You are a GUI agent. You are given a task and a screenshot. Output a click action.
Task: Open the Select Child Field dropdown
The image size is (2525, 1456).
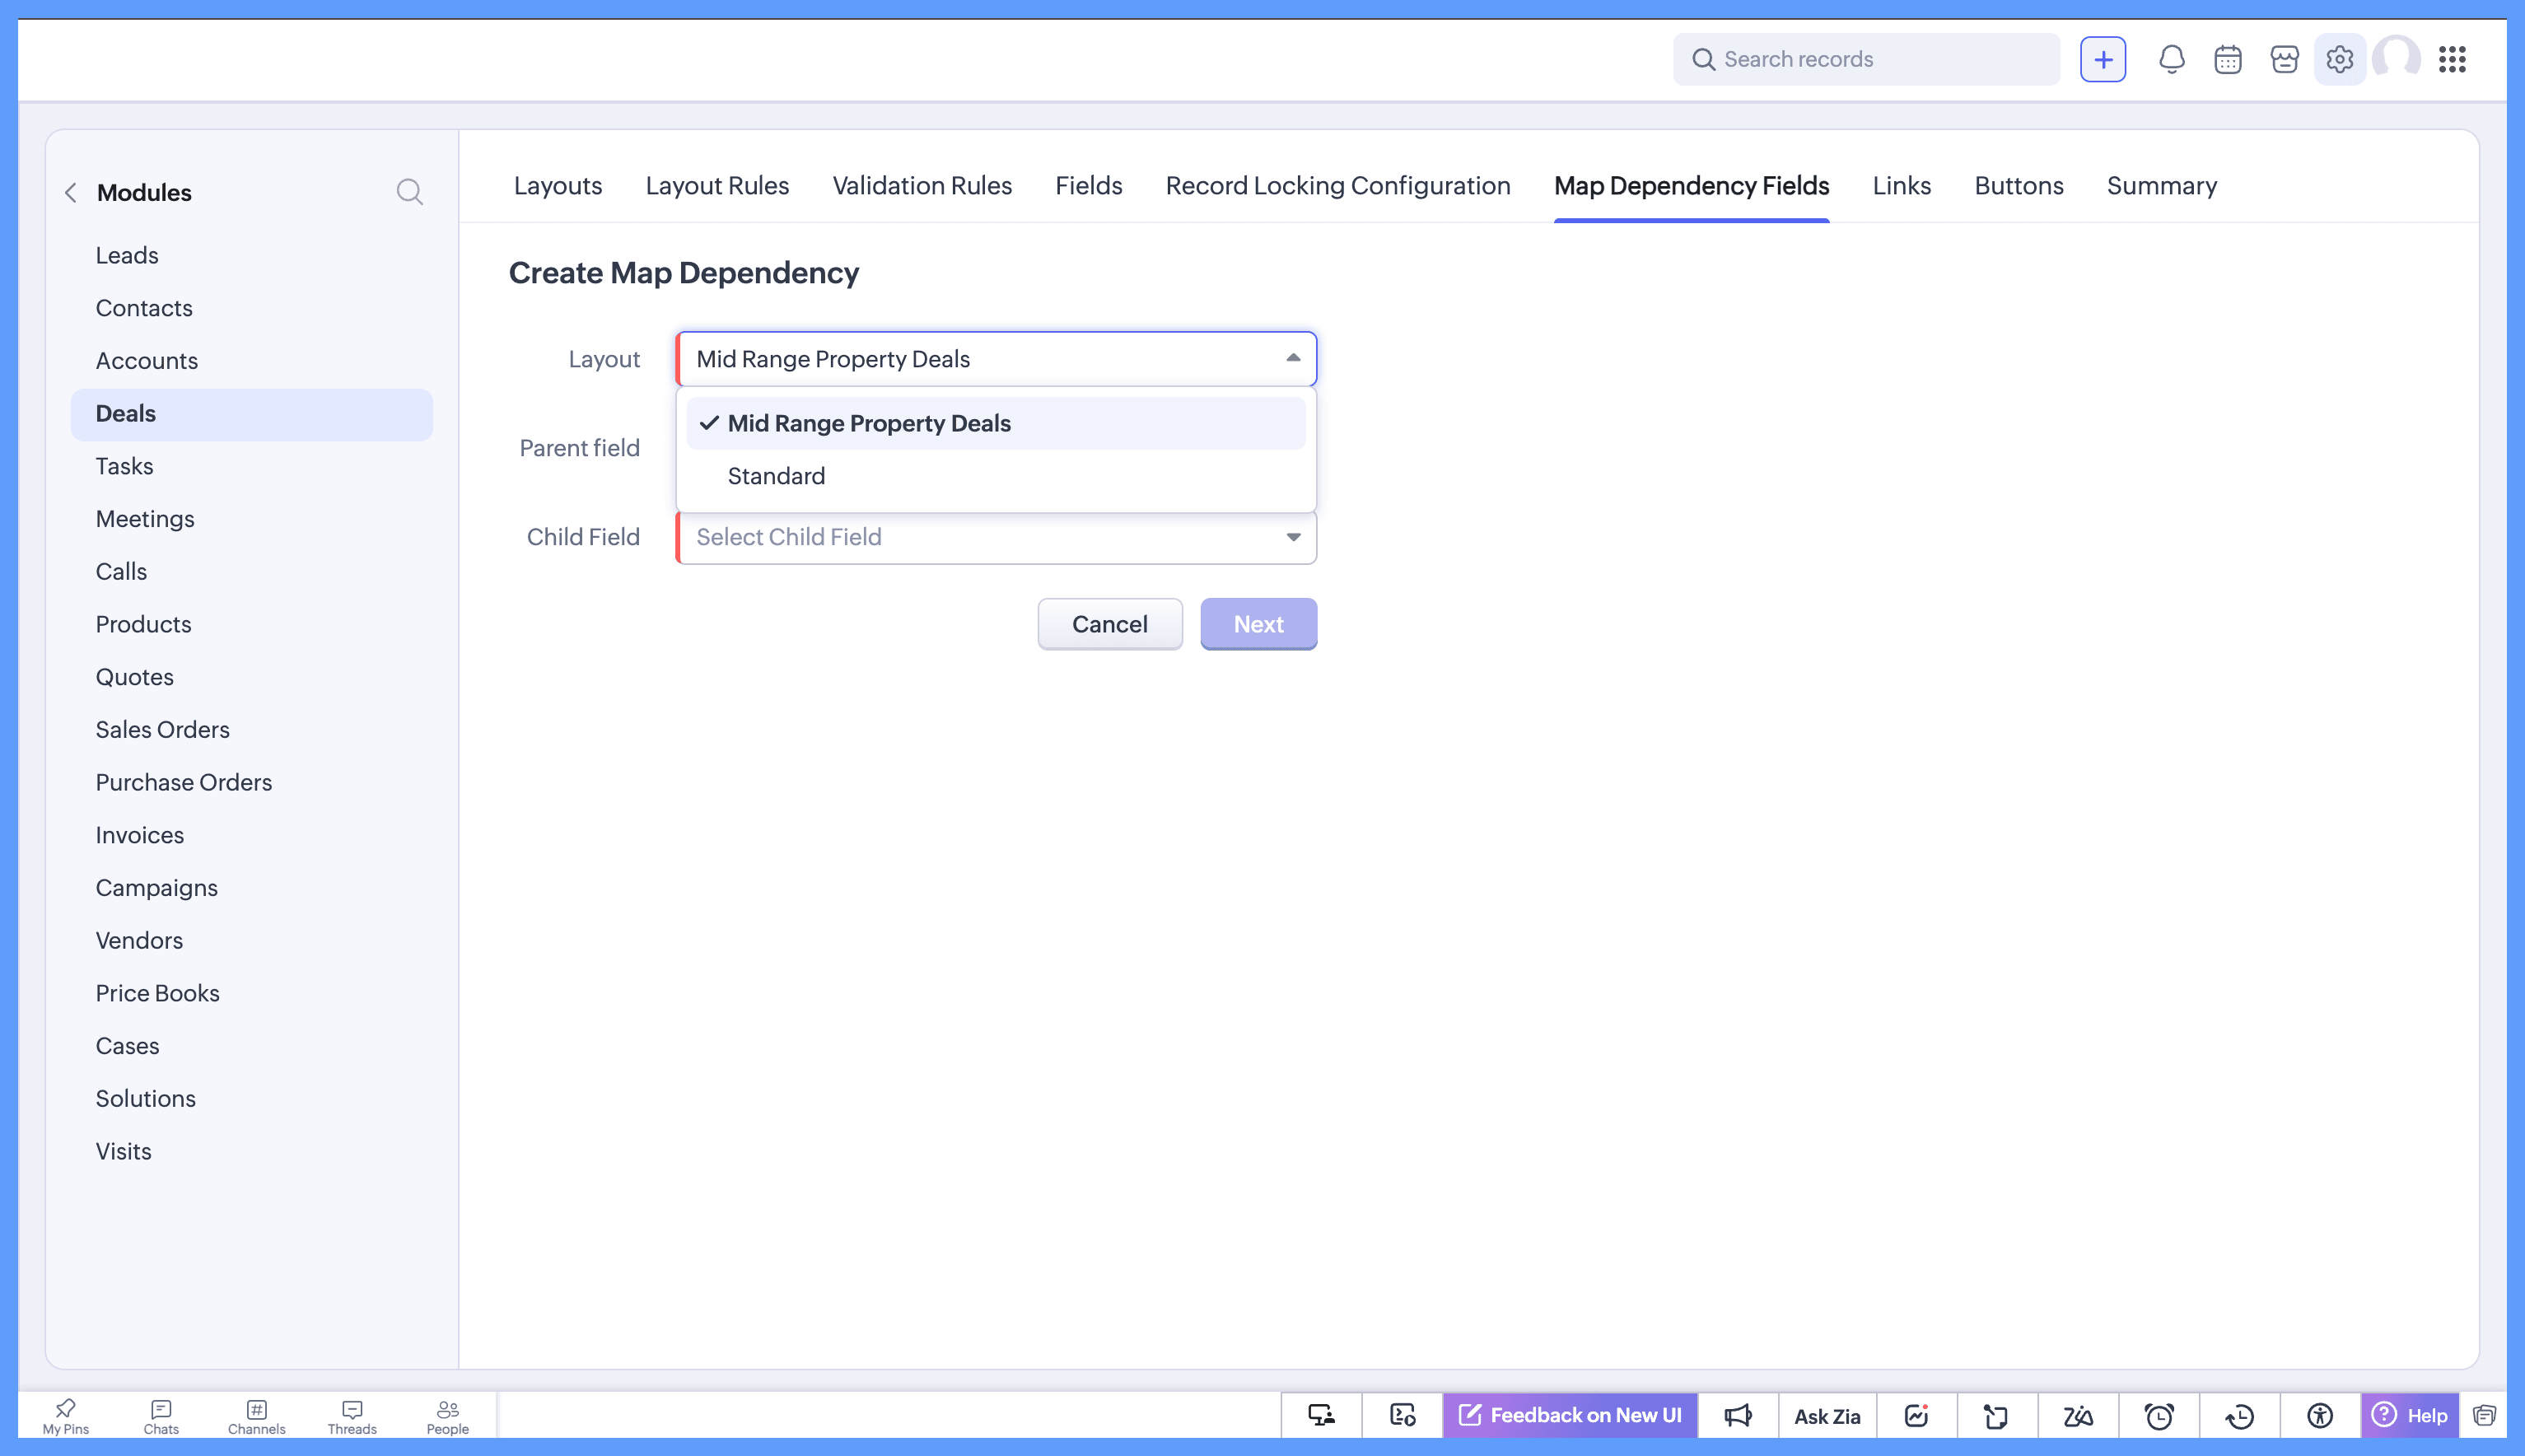coord(996,537)
